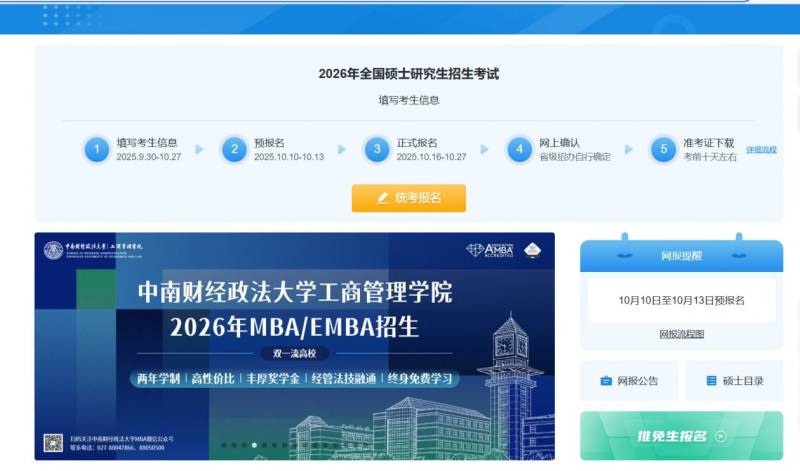800x471 pixels.
Task: Click the step 1 circle icon
Action: 96,150
